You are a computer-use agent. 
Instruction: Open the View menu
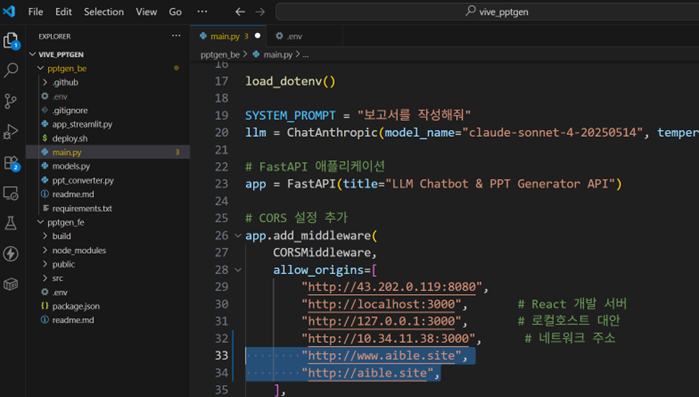tap(146, 12)
